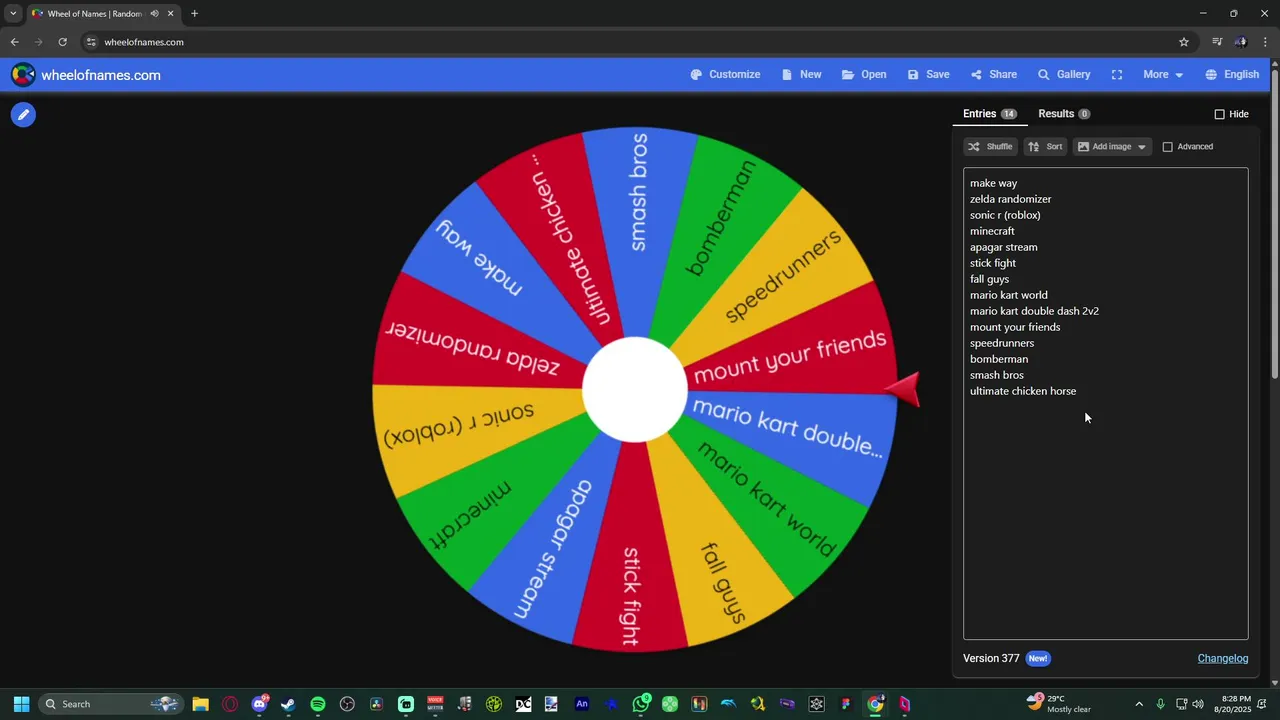This screenshot has height=720, width=1280.
Task: Click the taskbar Search box
Action: pyautogui.click(x=111, y=704)
